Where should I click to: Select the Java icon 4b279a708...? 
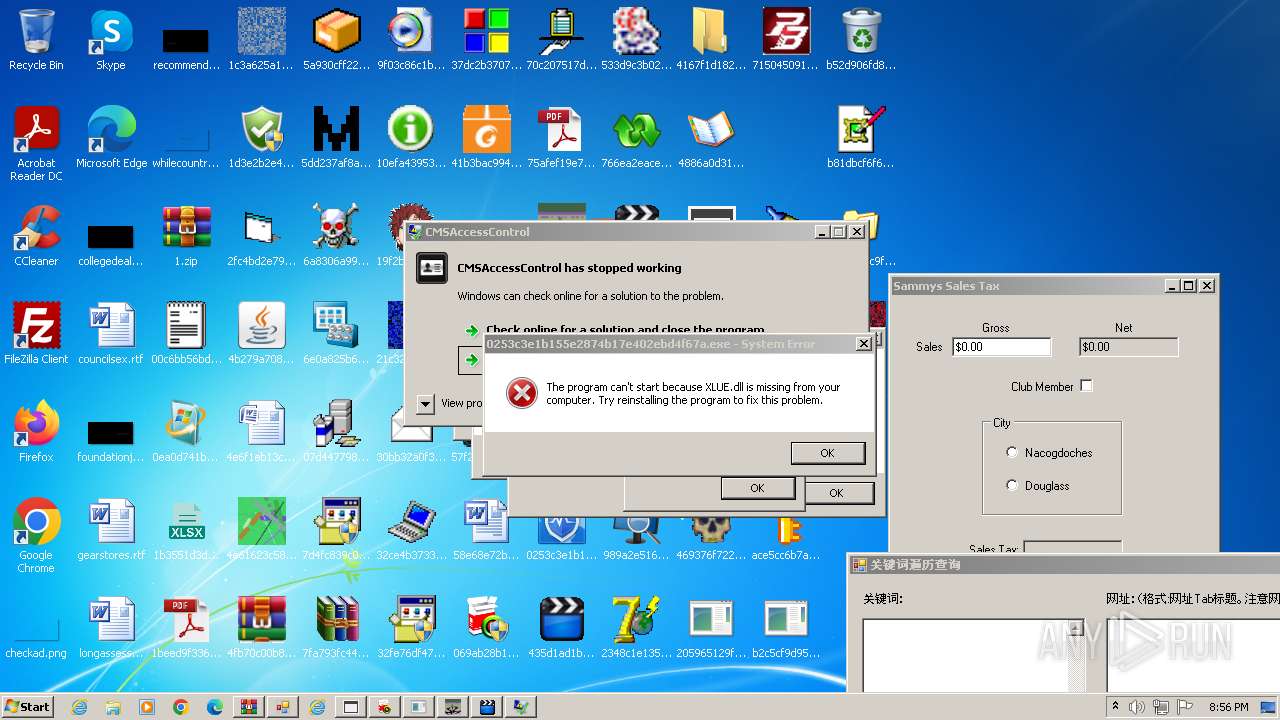pyautogui.click(x=261, y=334)
